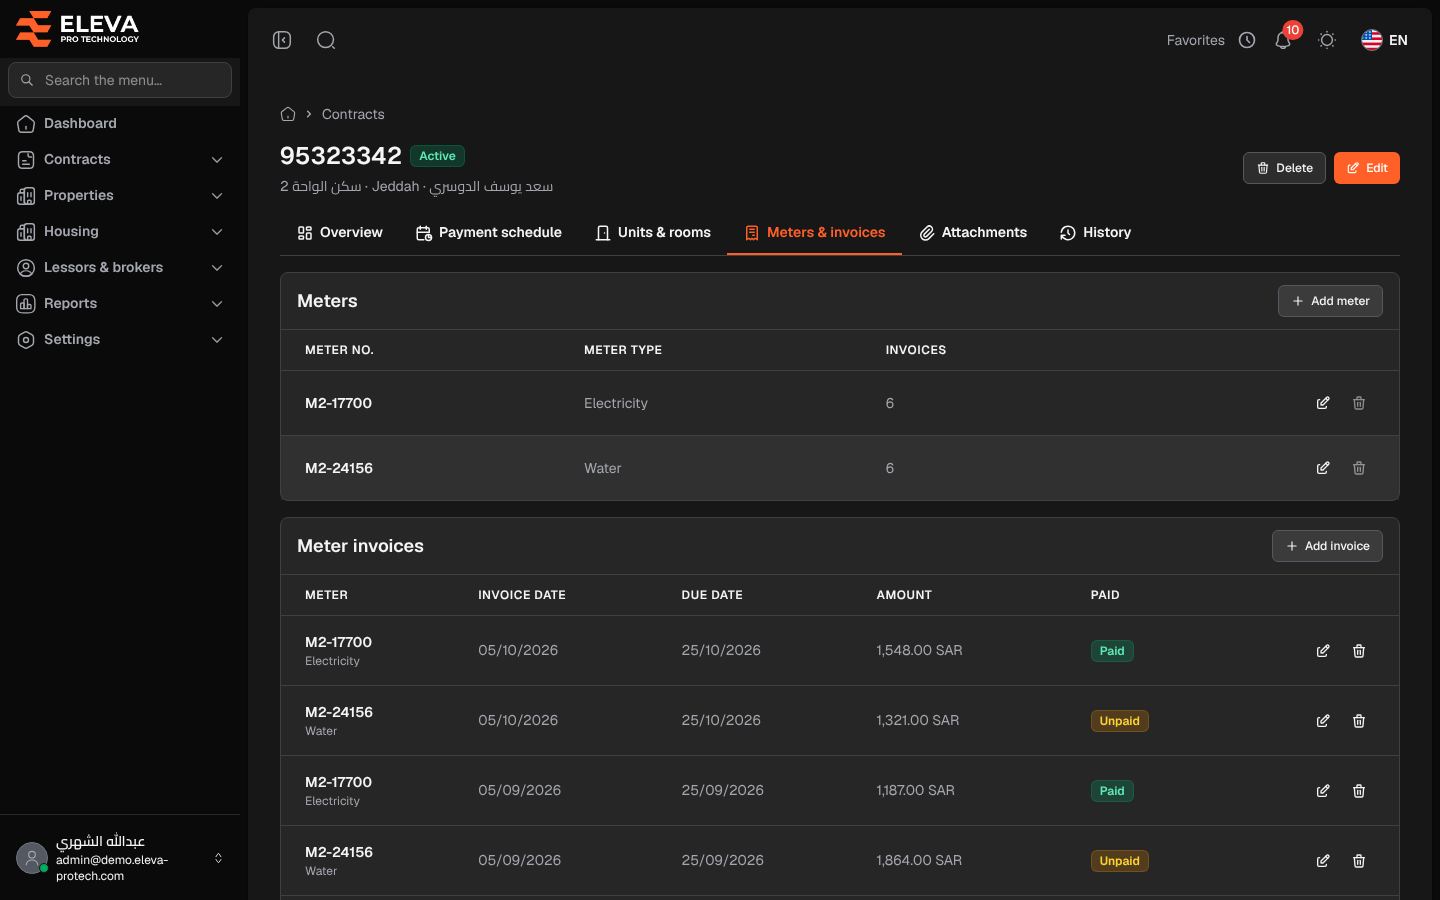
Task: Expand the Settings sidebar menu
Action: (x=120, y=339)
